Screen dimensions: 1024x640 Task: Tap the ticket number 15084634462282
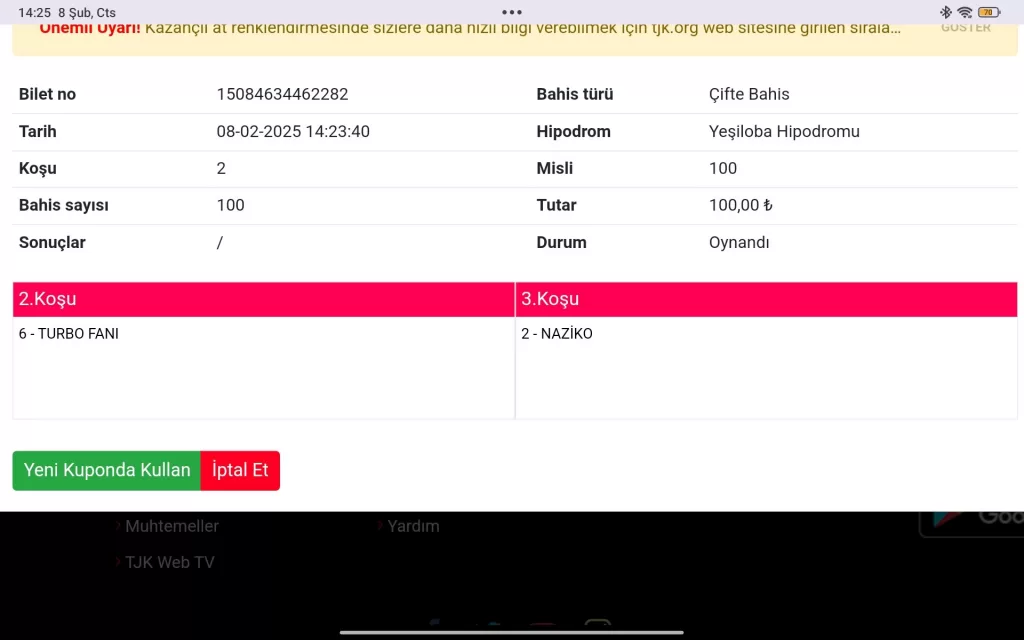[282, 94]
